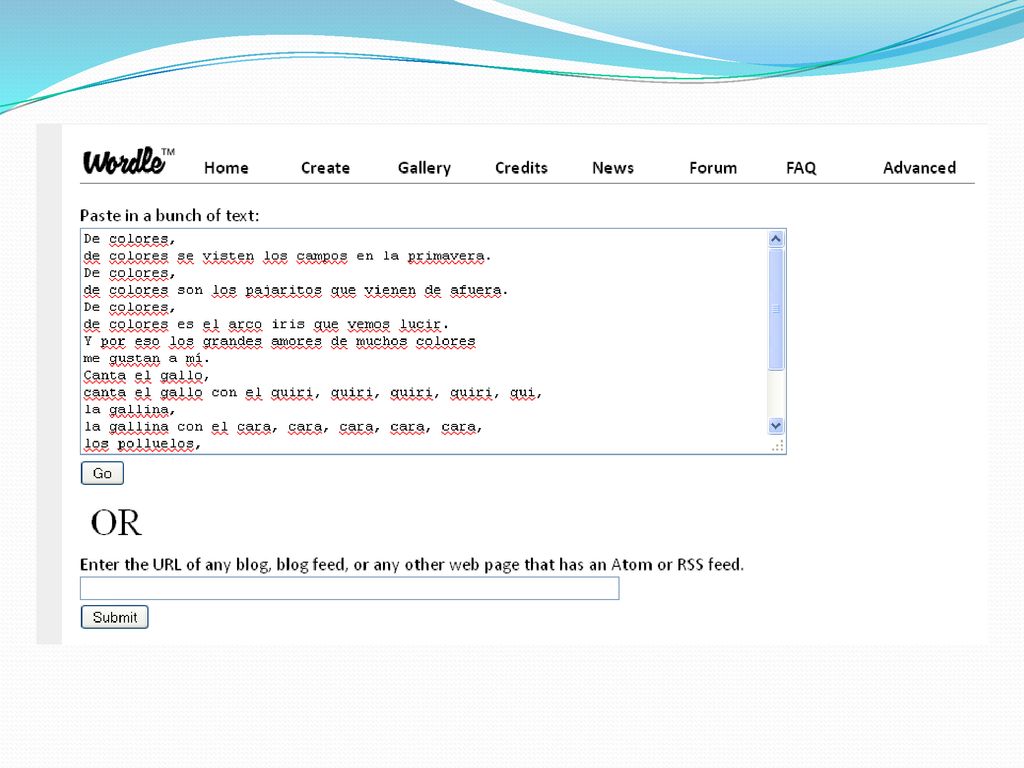Click the text area scrollbar thumb
This screenshot has height=768, width=1024.
point(776,309)
